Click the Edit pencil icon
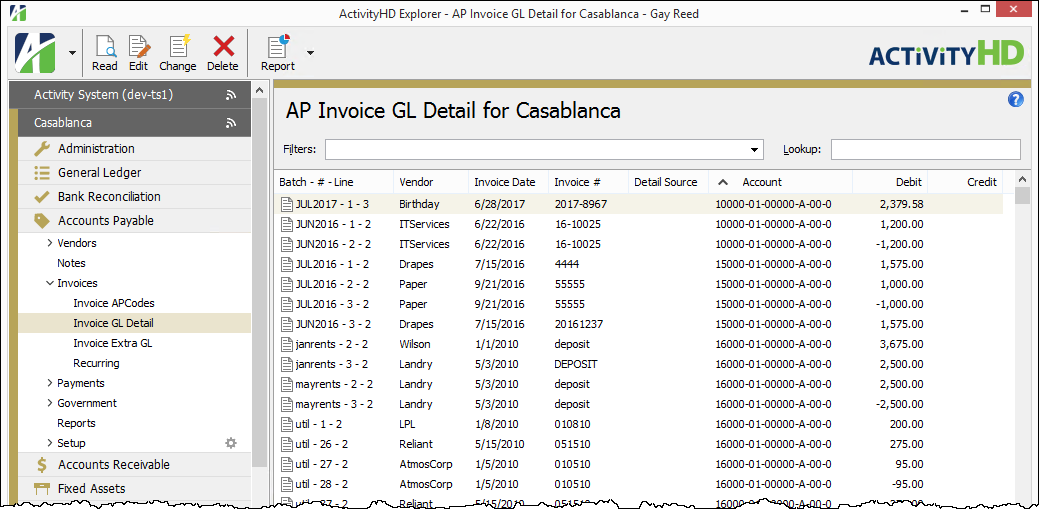The height and width of the screenshot is (509, 1039). tap(138, 47)
